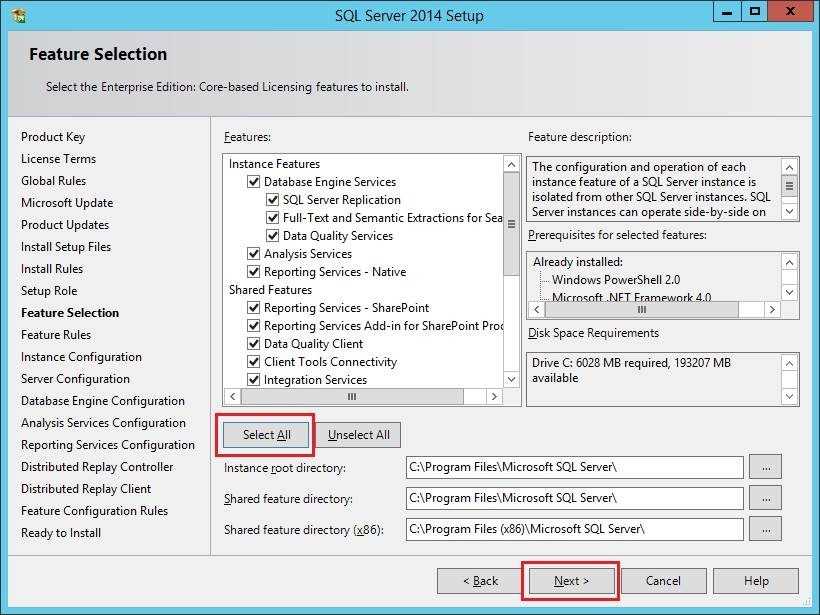Toggle Data Quality Client checkbox

click(254, 344)
